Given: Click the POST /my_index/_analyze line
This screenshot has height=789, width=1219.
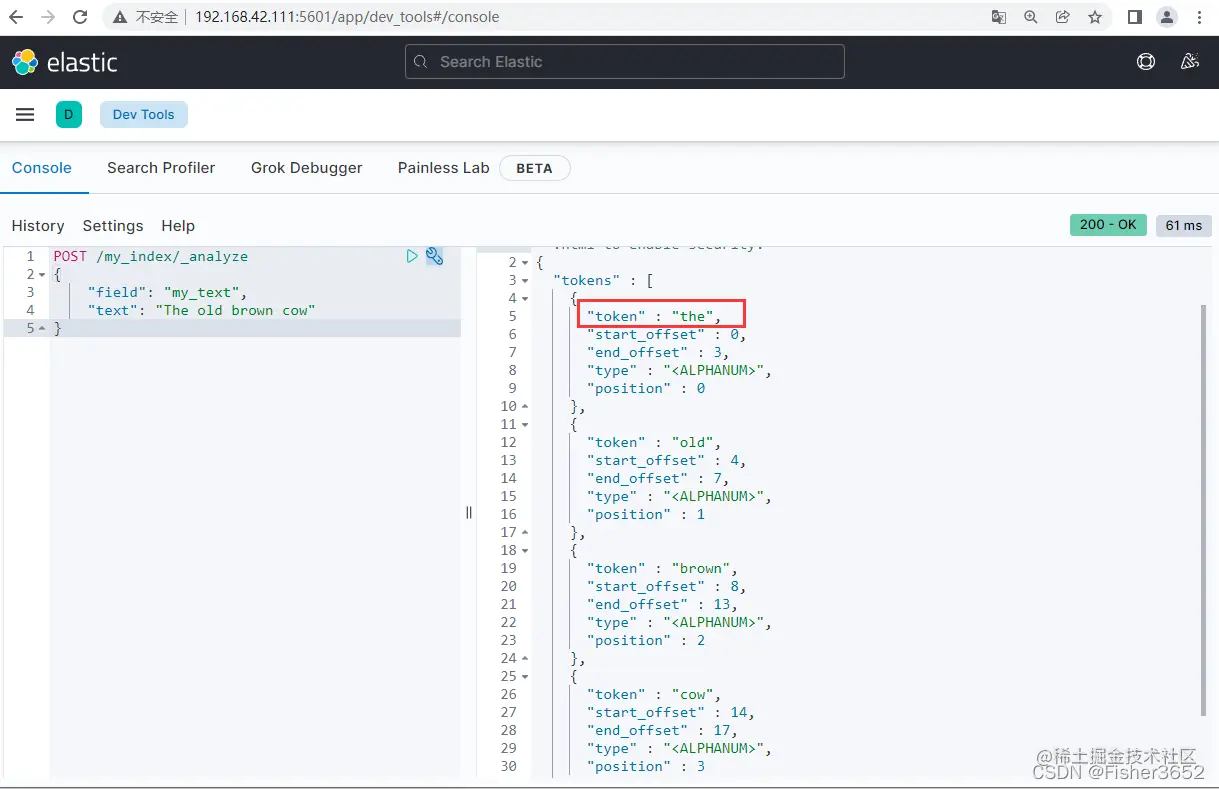Looking at the screenshot, I should (x=150, y=256).
